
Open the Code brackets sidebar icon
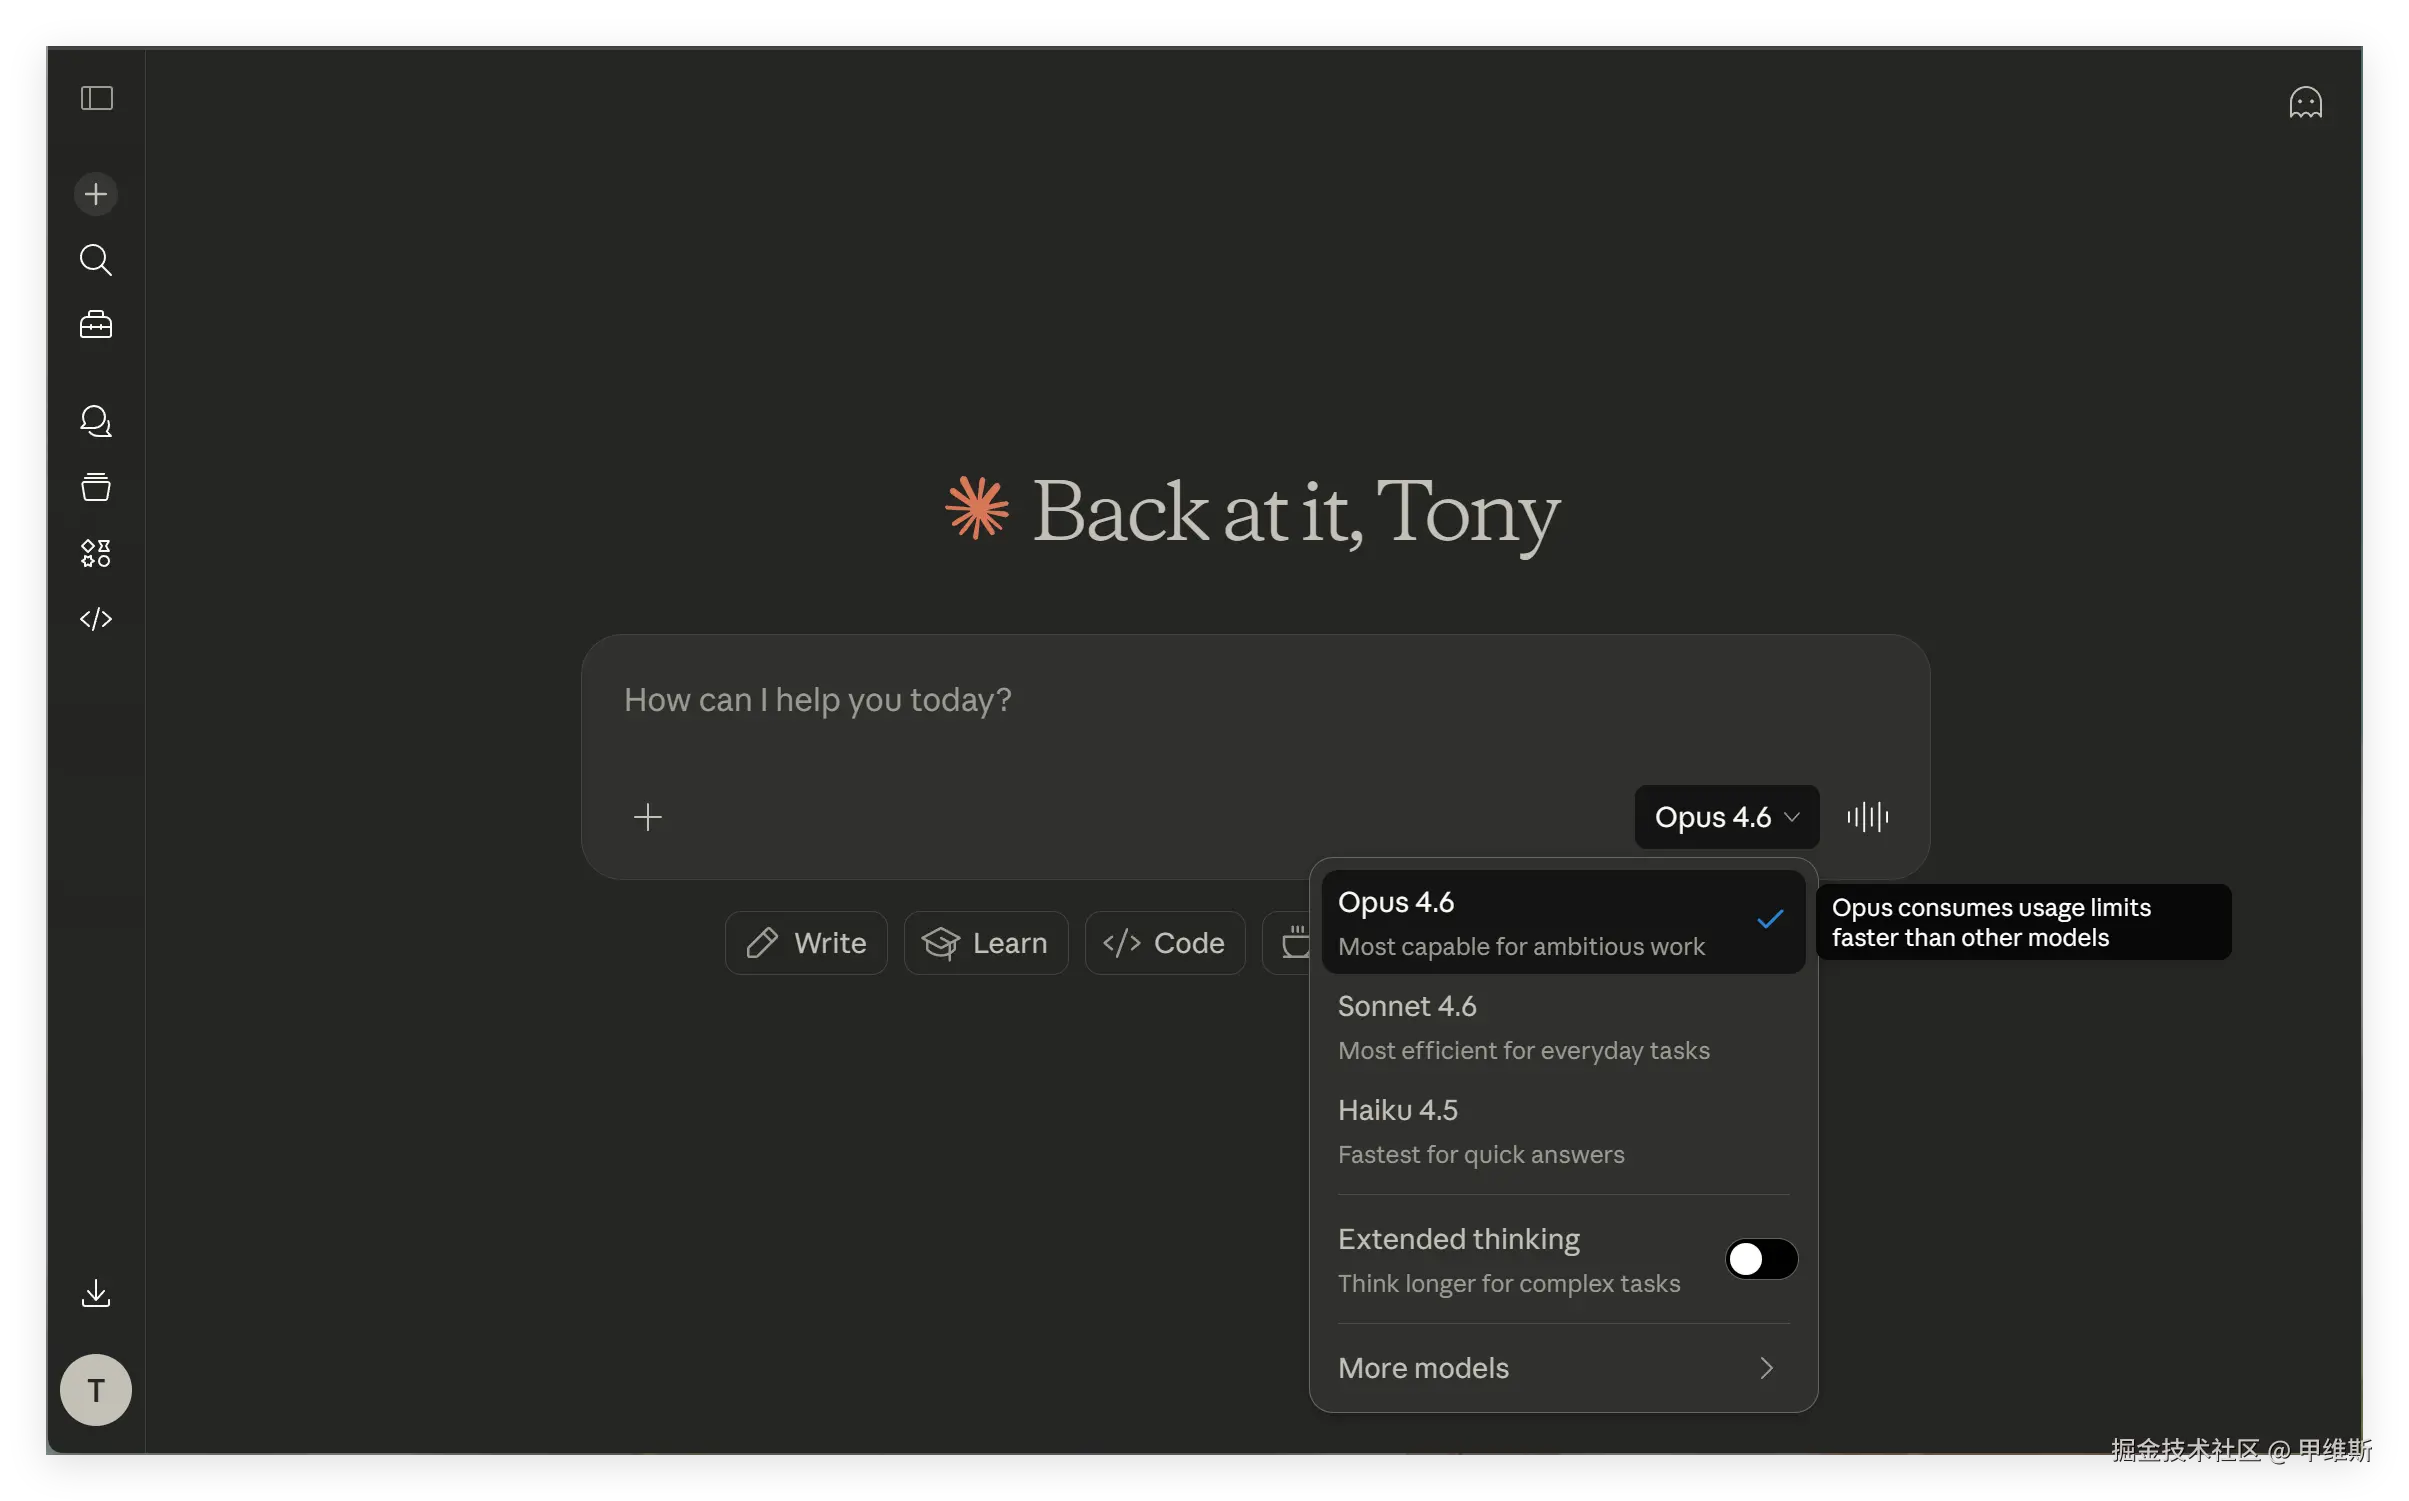pyautogui.click(x=96, y=619)
